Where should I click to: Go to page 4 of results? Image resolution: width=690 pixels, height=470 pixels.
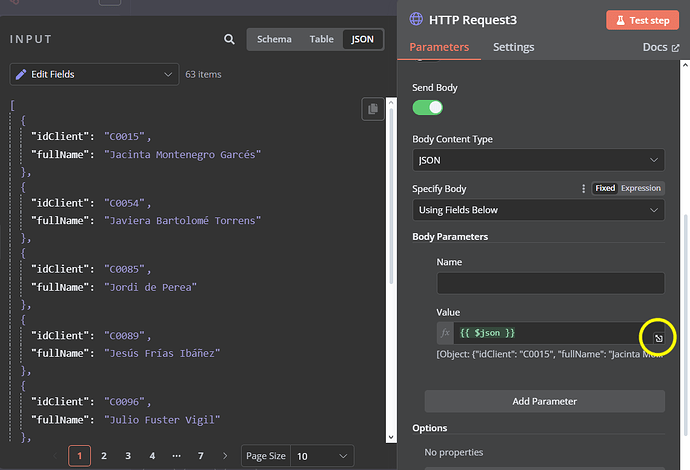coord(152,456)
